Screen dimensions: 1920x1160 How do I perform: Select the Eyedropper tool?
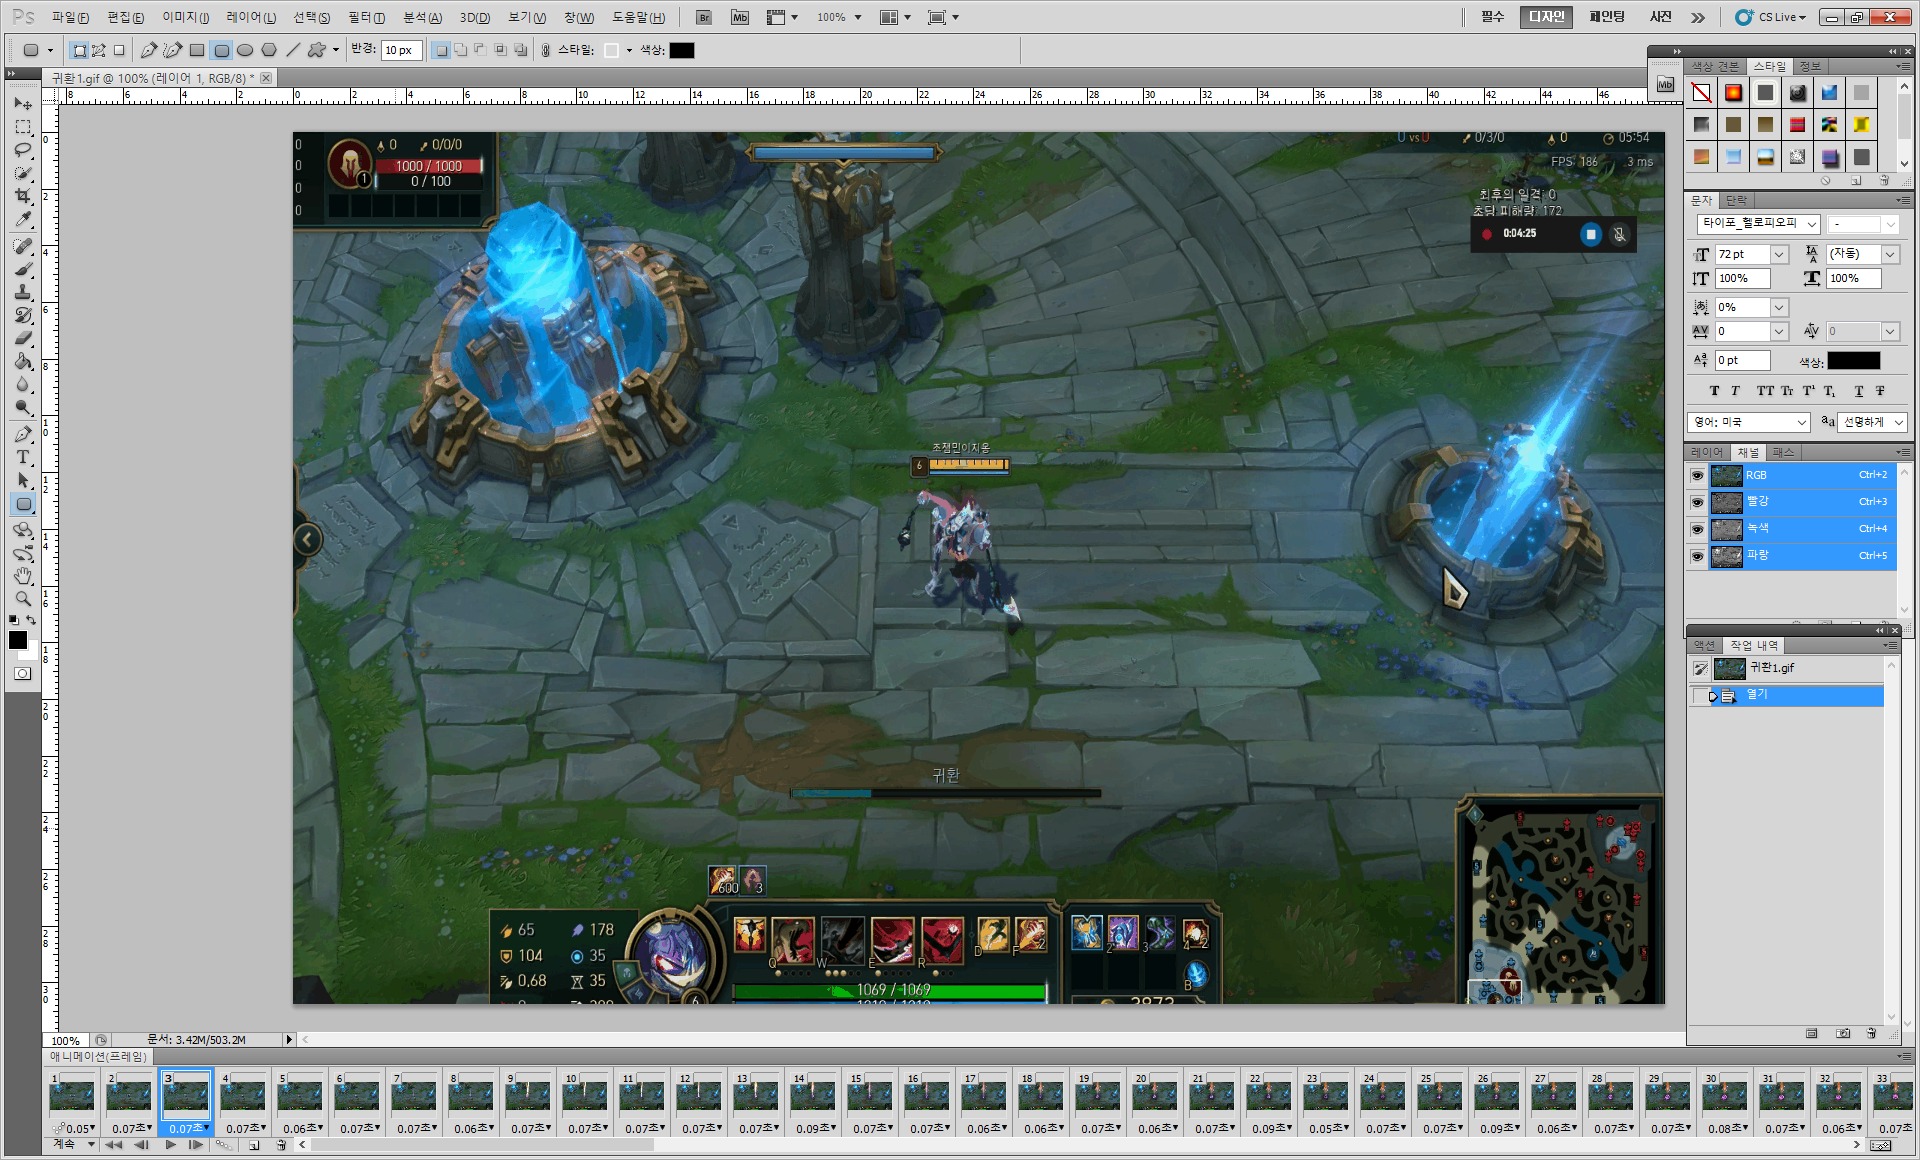tap(23, 220)
